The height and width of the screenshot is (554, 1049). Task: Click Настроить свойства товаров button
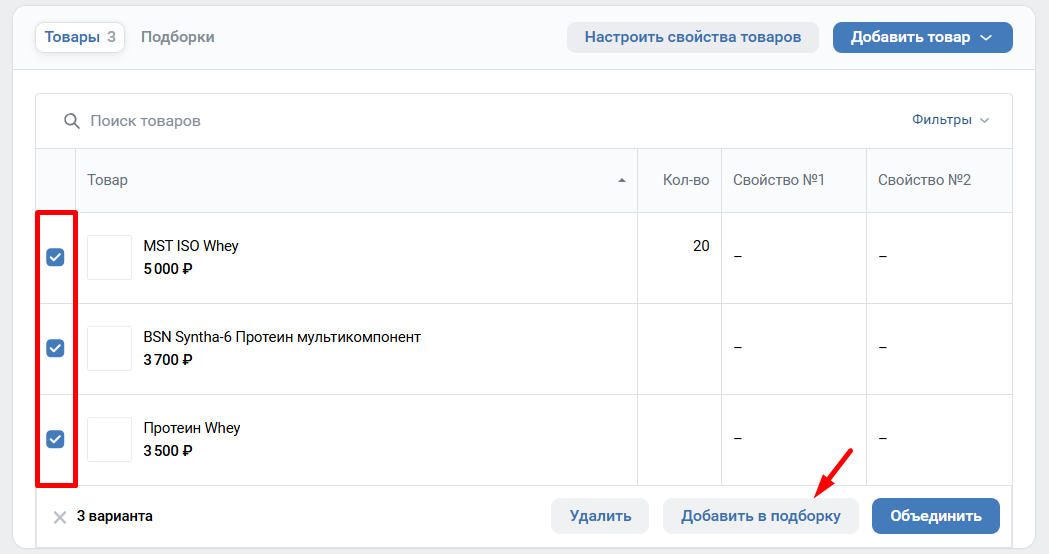coord(692,38)
